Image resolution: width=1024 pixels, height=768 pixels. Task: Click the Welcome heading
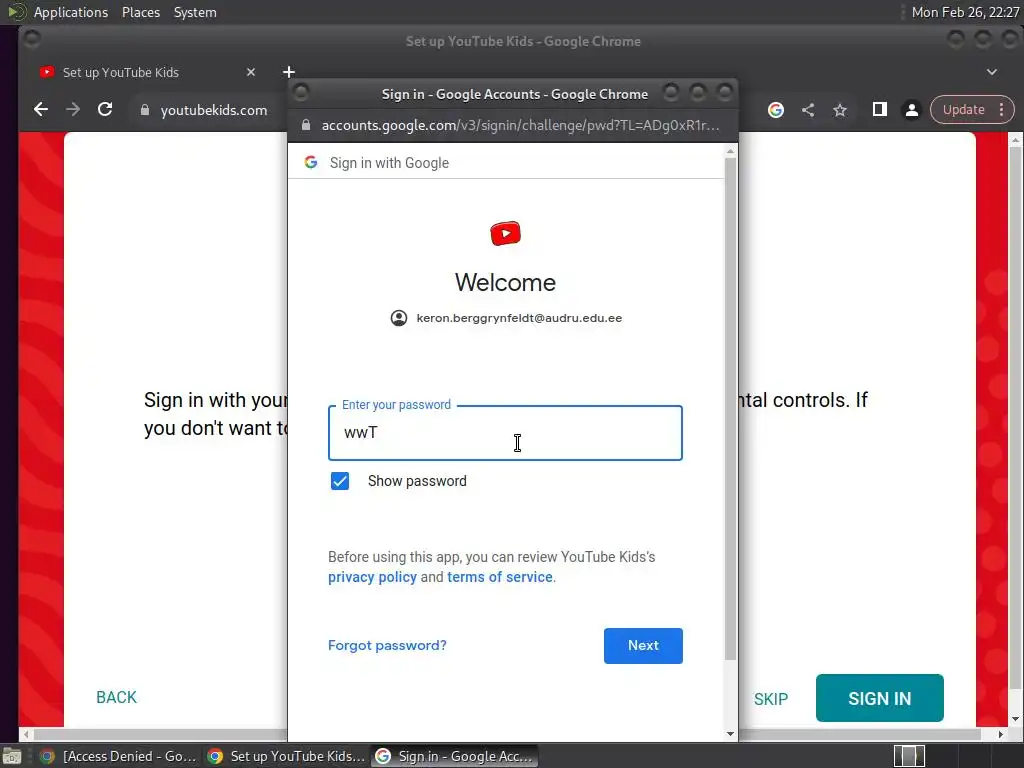tap(505, 282)
